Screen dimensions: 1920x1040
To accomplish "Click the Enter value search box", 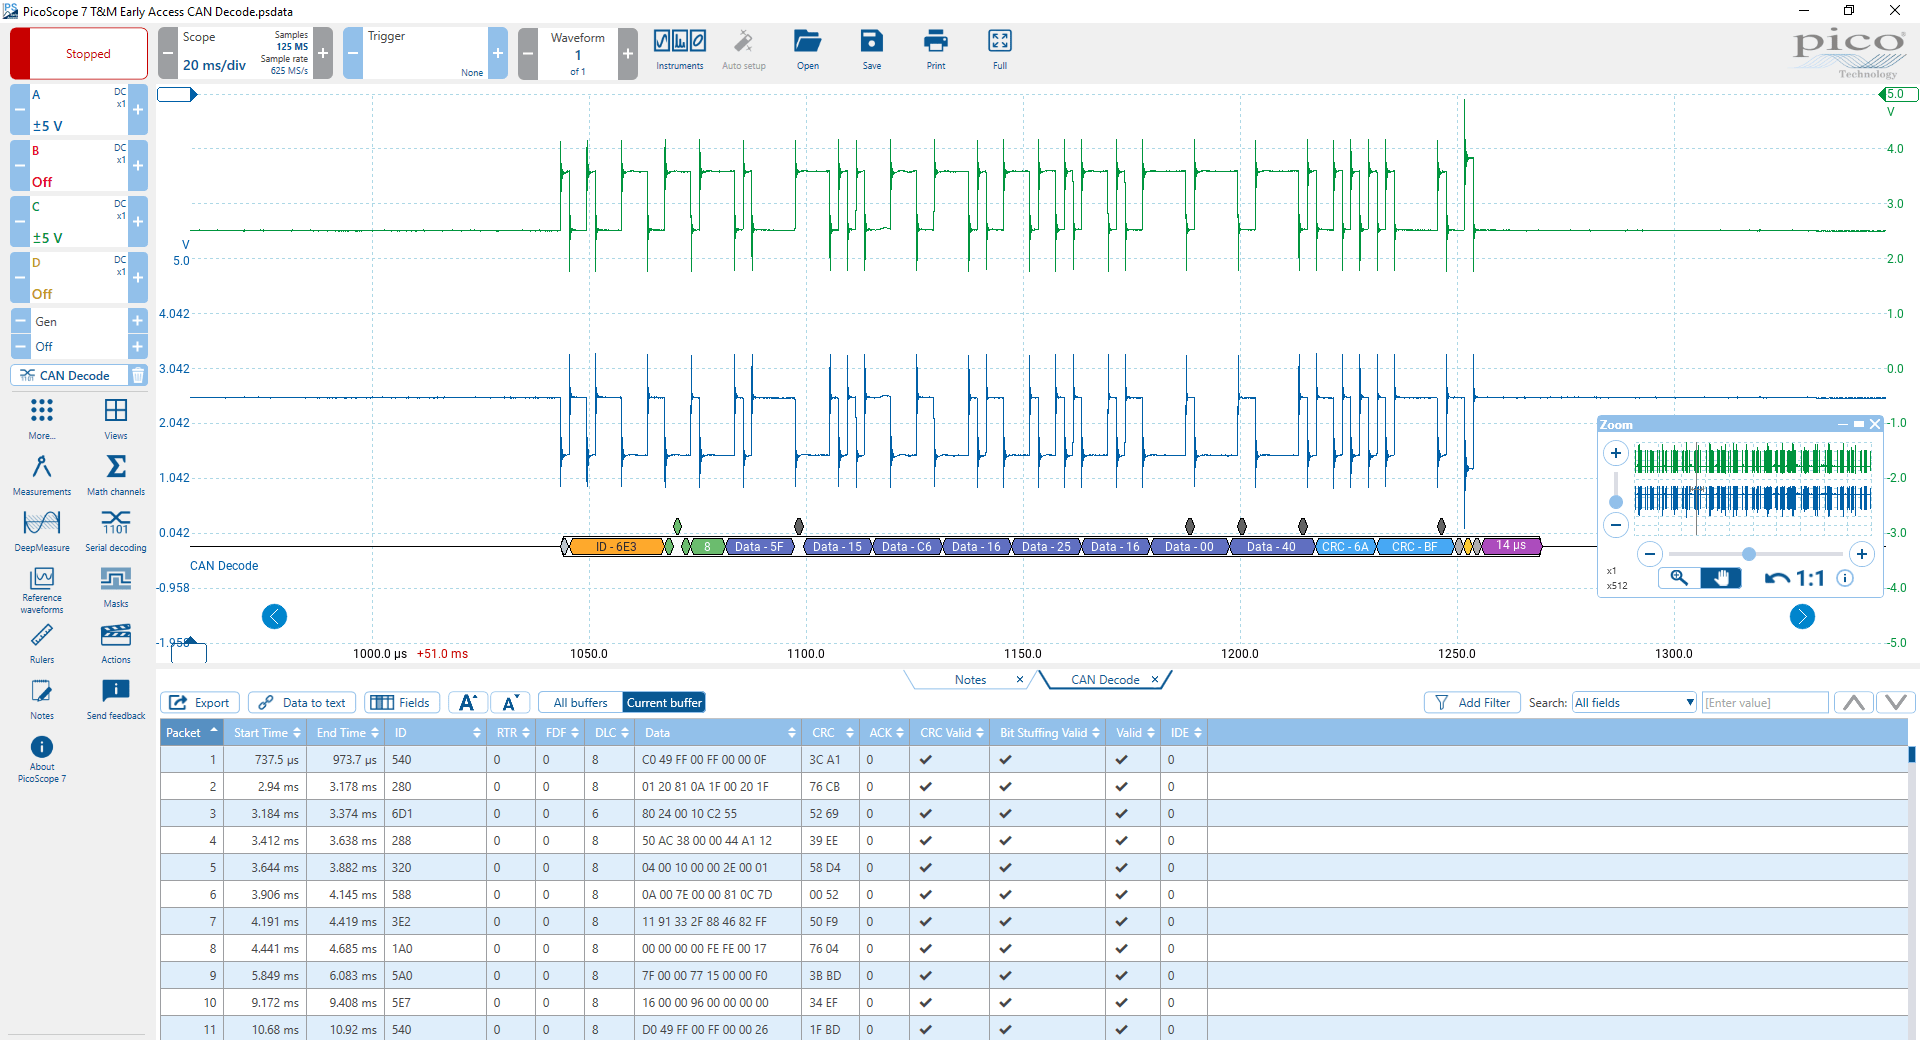I will click(x=1763, y=702).
